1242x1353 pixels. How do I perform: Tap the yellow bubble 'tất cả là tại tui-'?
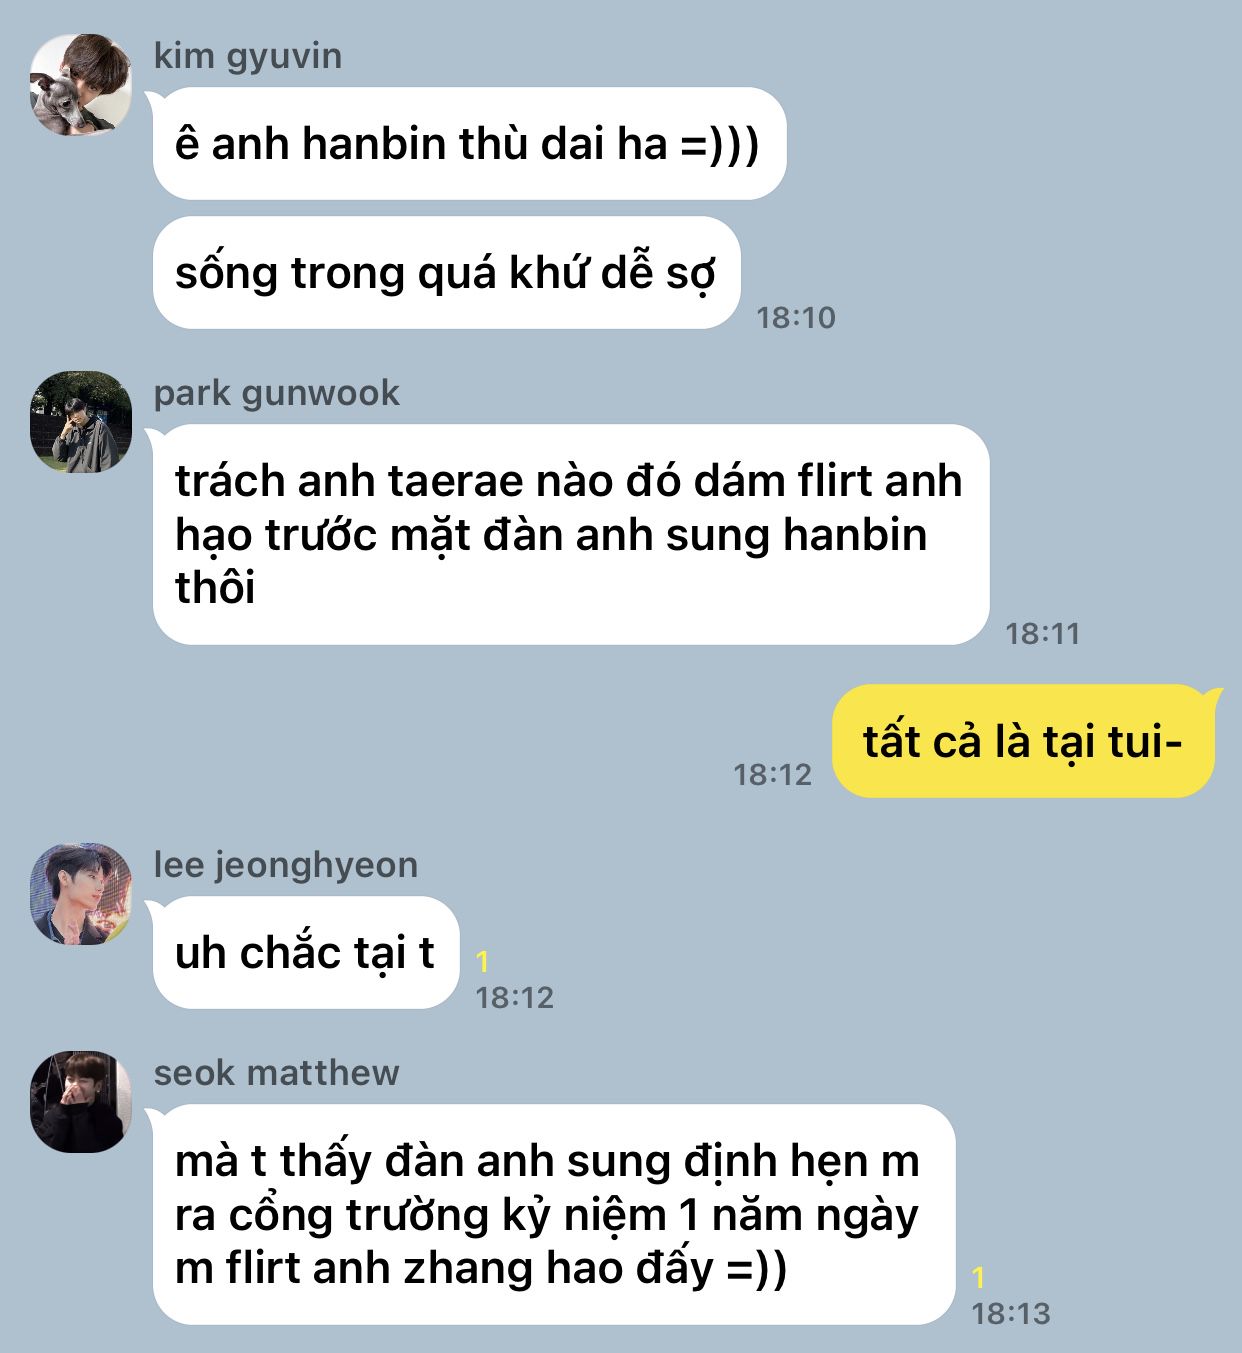click(1023, 741)
